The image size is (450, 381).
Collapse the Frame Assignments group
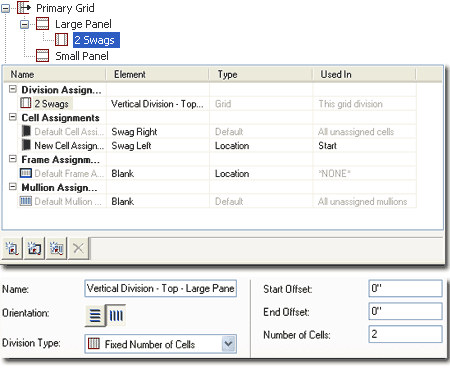13,159
